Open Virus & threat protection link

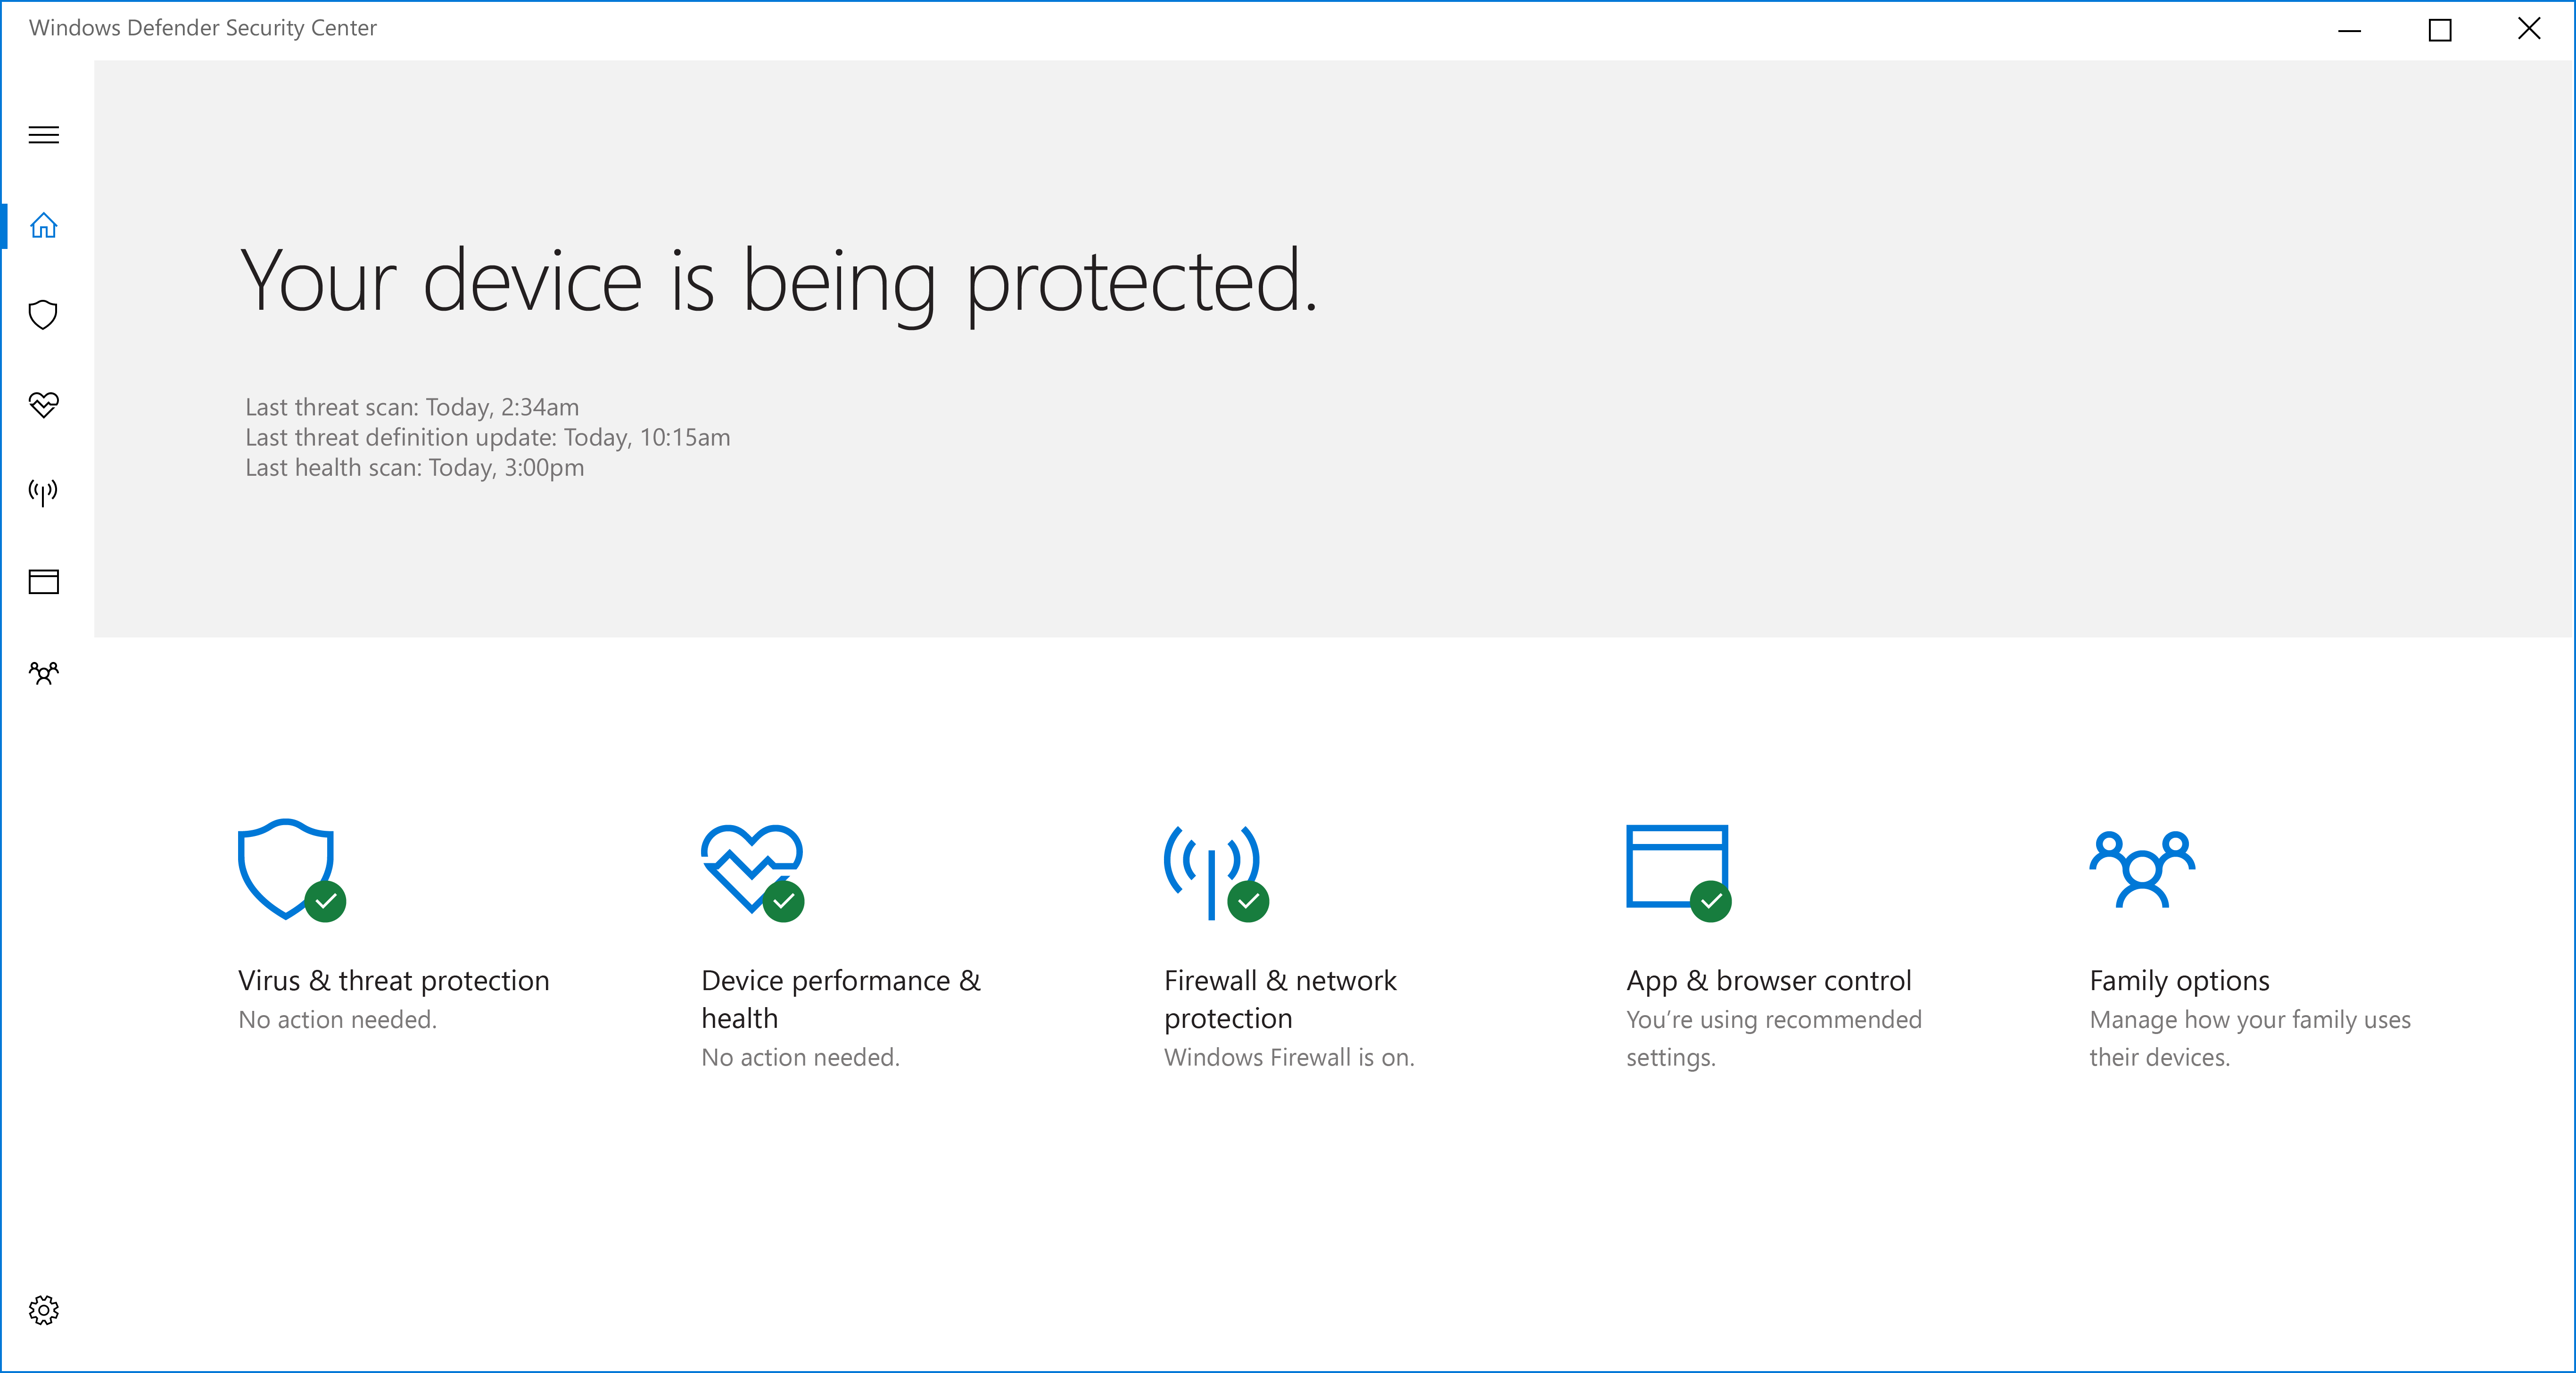394,981
